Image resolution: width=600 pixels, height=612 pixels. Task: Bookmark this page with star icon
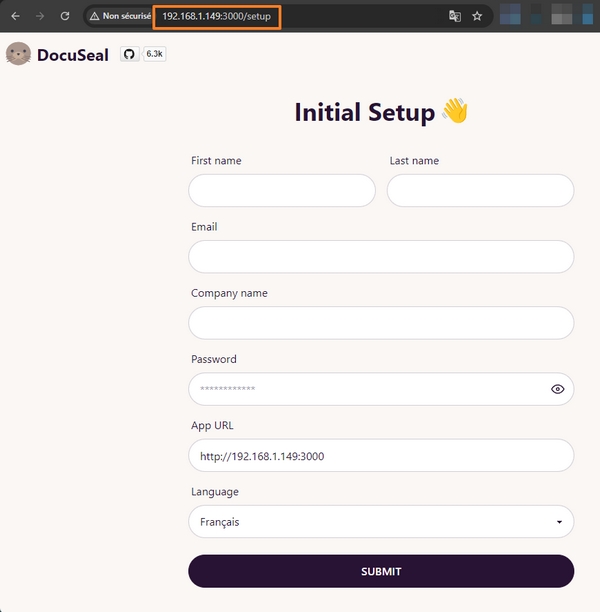(477, 16)
